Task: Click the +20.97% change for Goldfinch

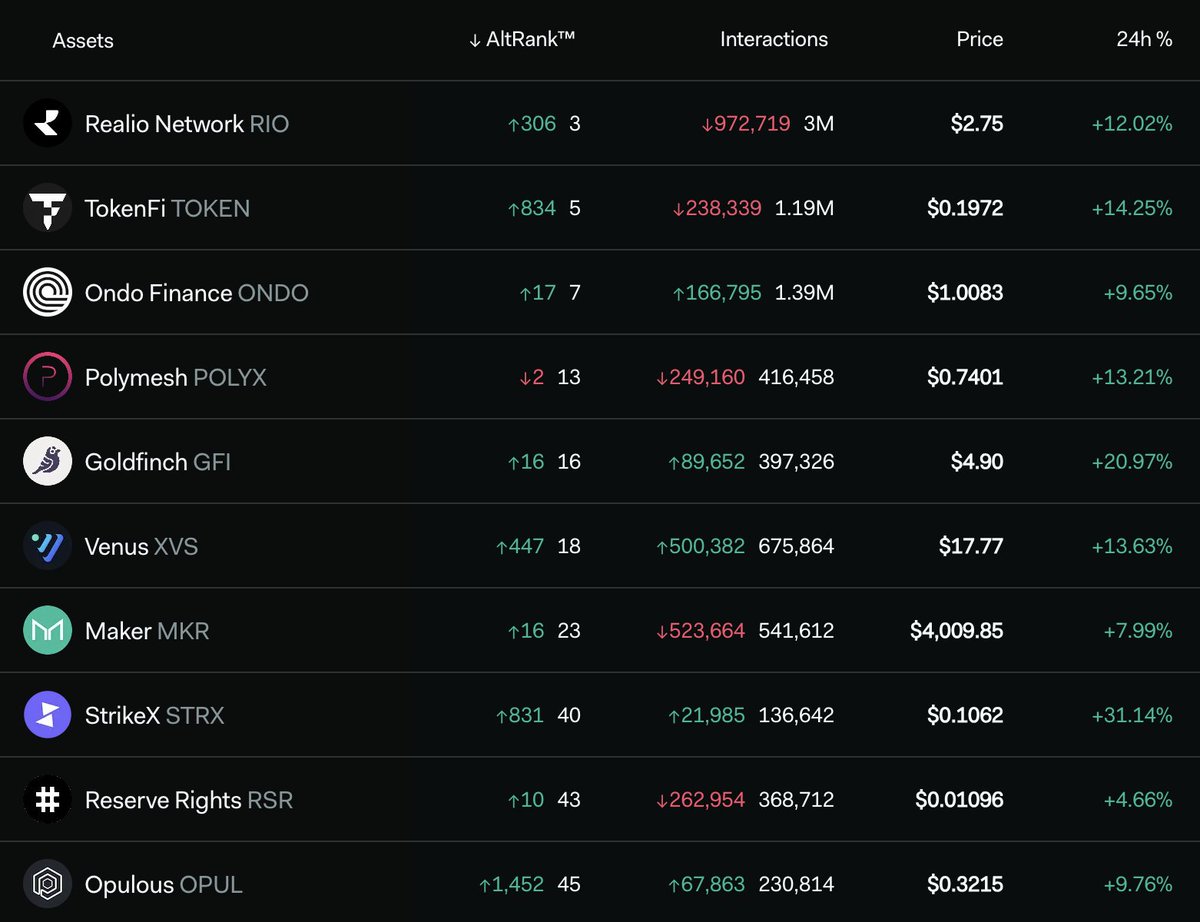Action: (1131, 462)
